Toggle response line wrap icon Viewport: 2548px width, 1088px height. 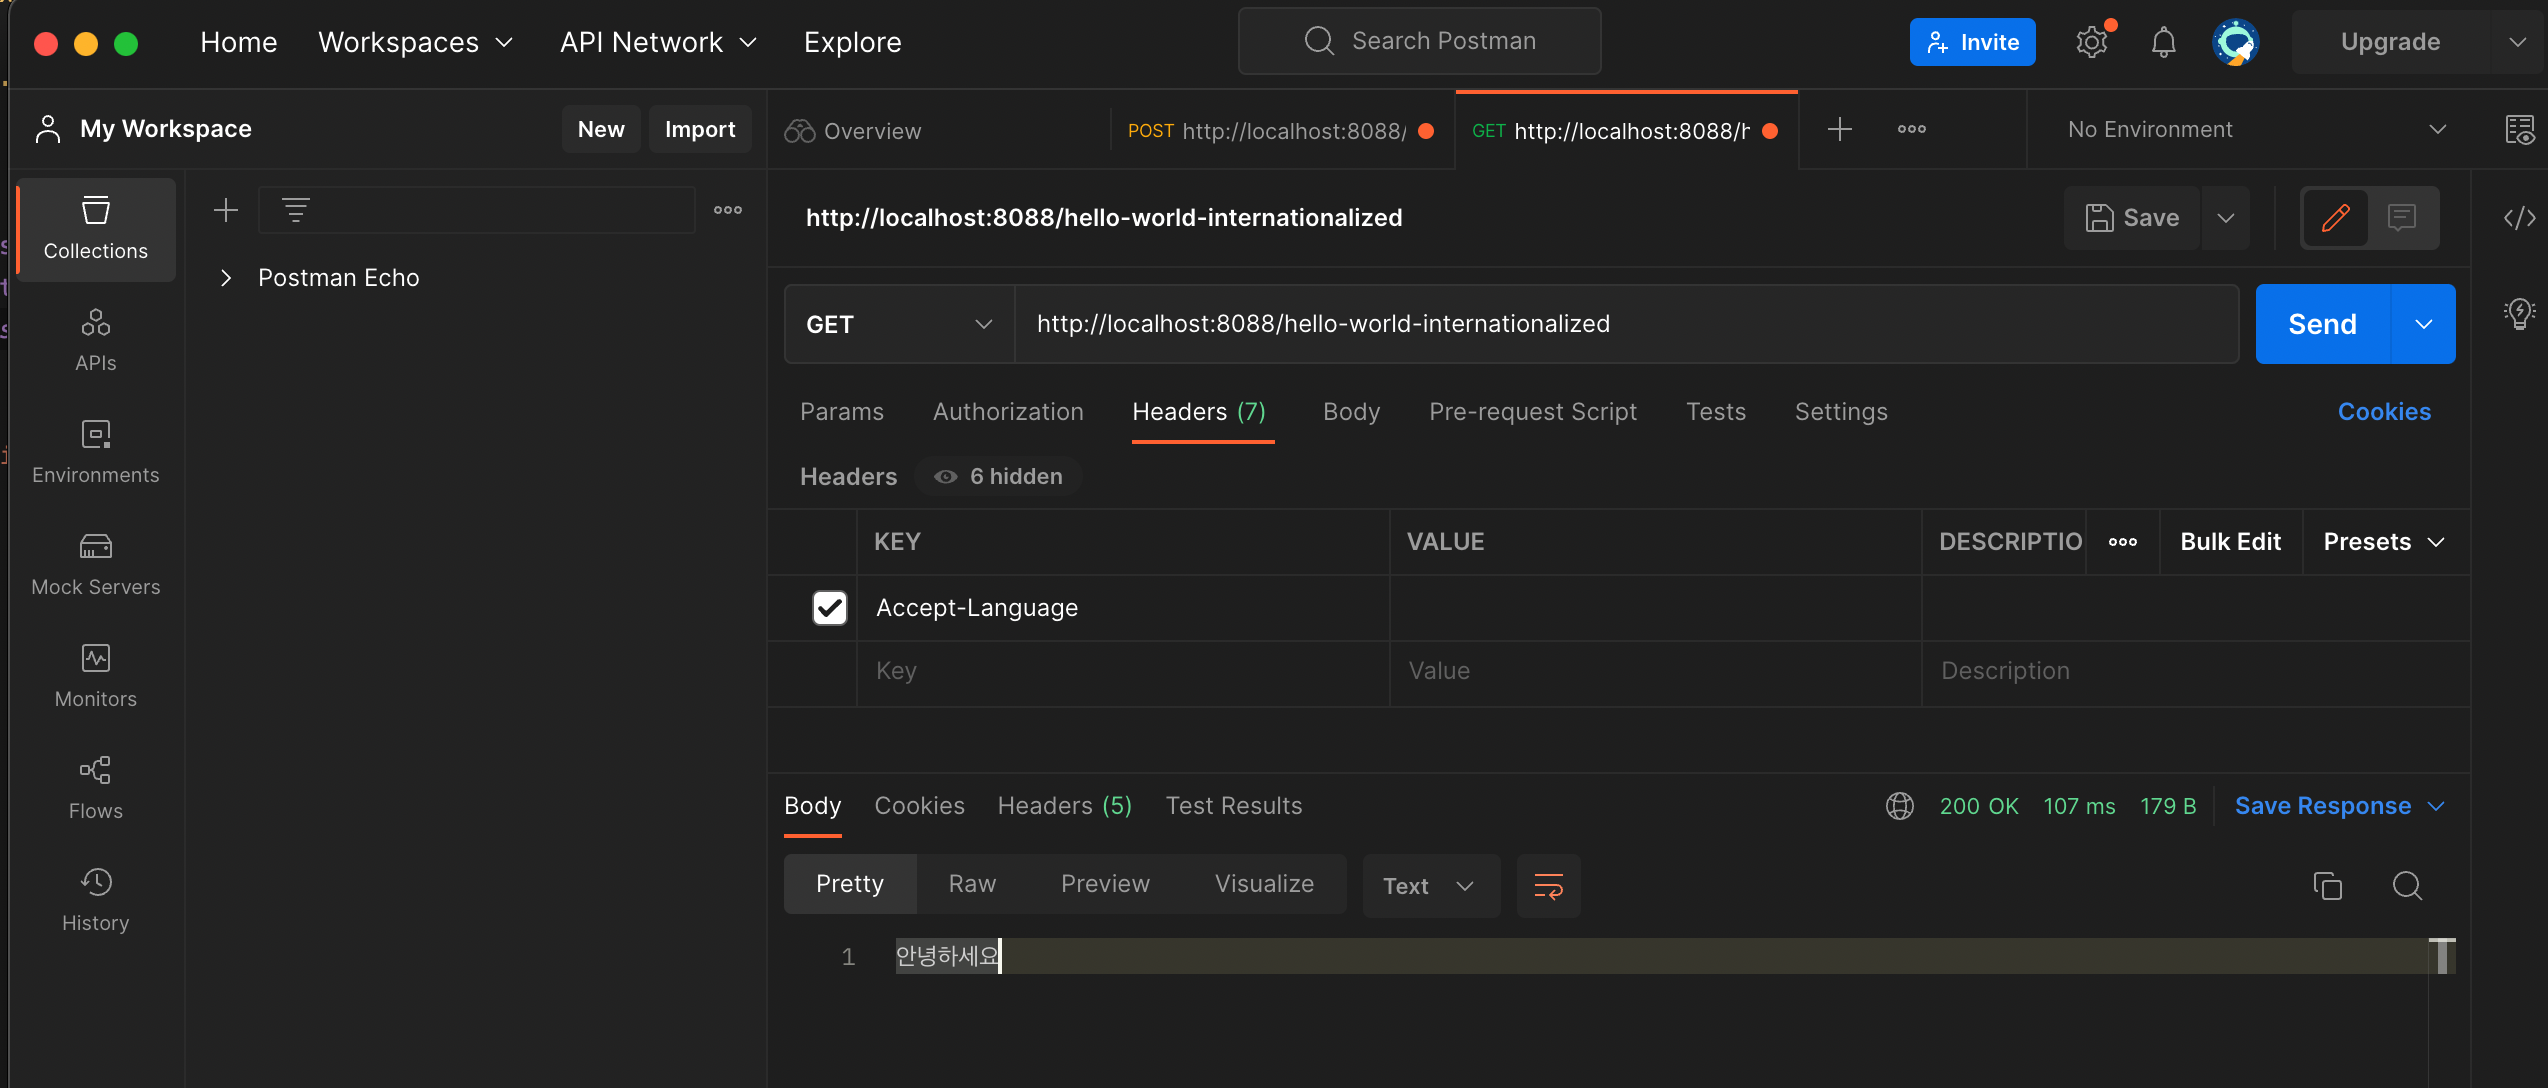(1549, 885)
